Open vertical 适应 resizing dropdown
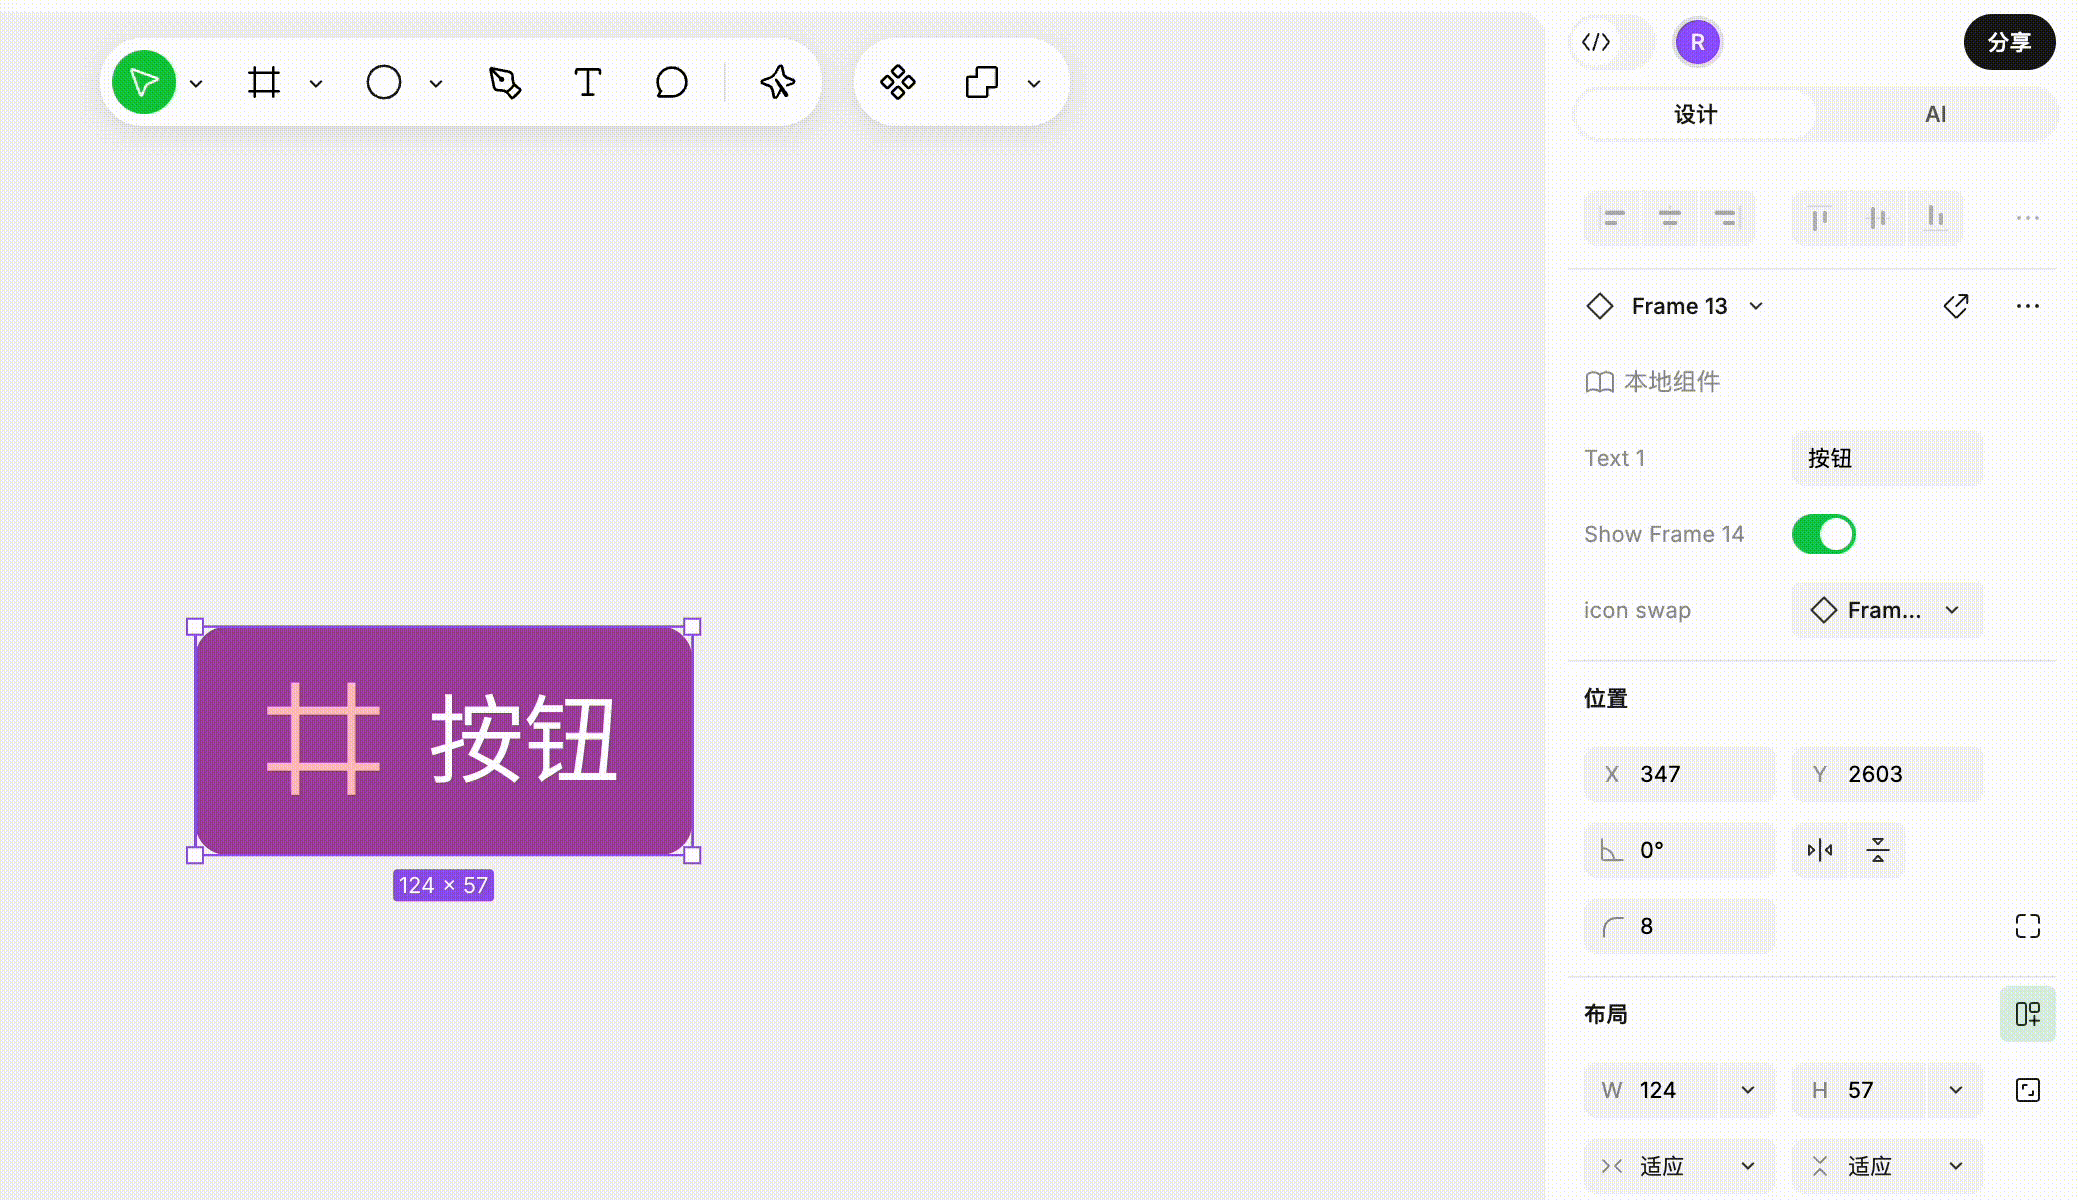The image size is (2078, 1200). 1888,1166
